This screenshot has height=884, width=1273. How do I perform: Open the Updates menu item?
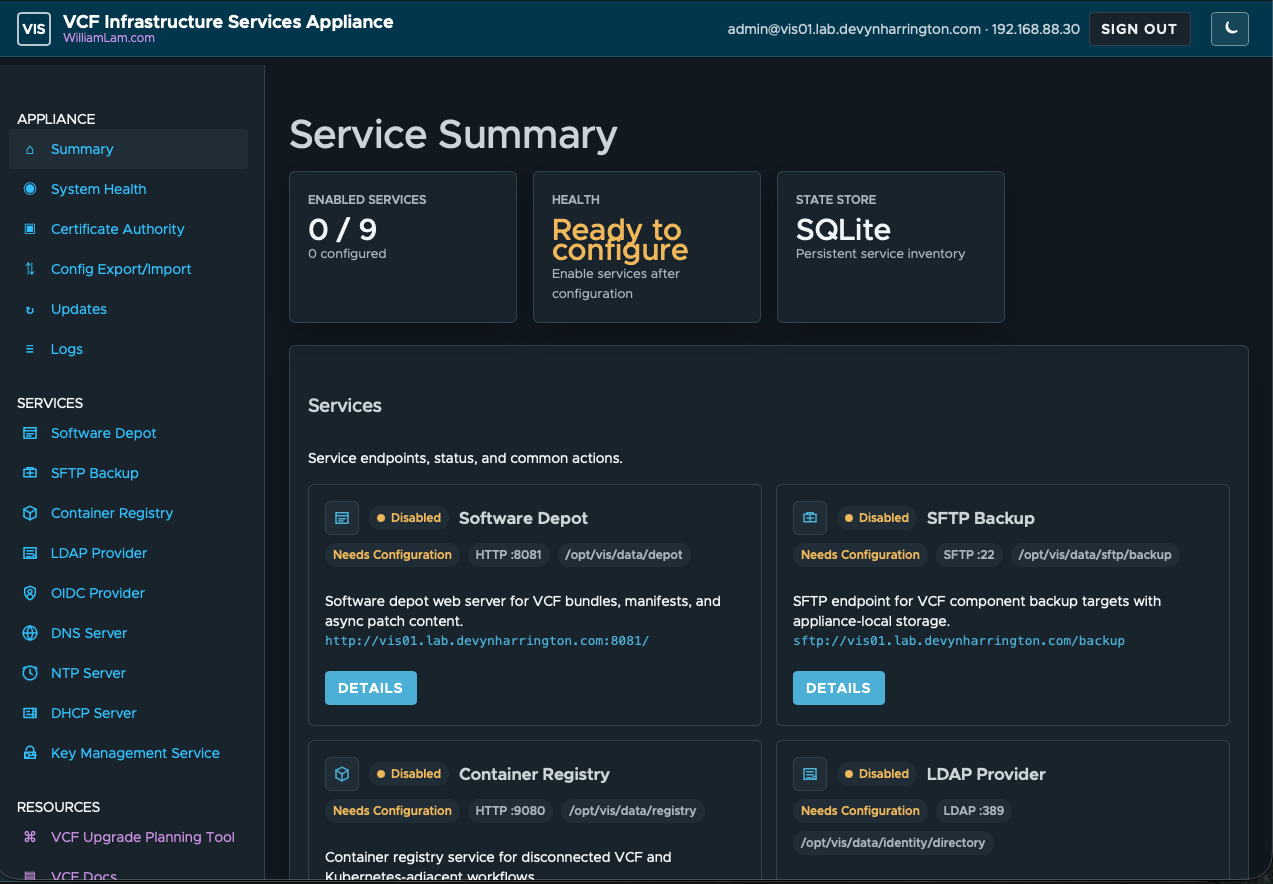(x=128, y=309)
